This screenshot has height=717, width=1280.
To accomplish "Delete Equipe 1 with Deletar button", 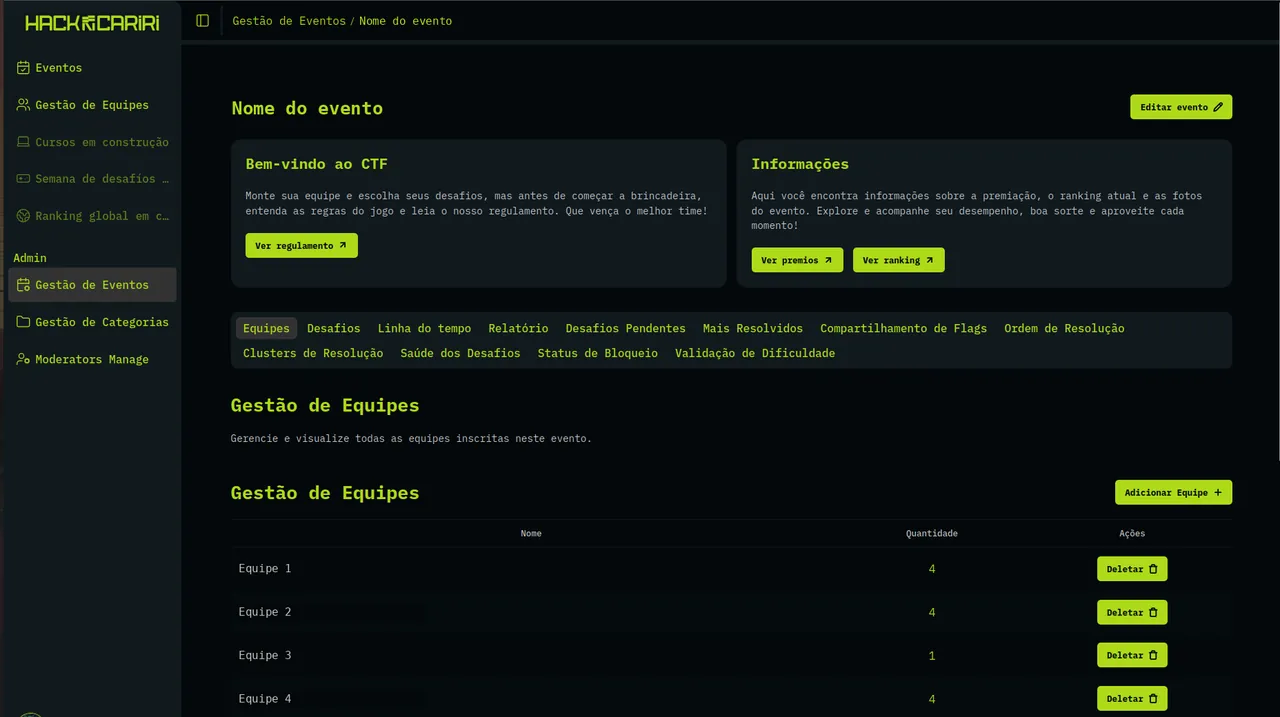I will (x=1132, y=569).
